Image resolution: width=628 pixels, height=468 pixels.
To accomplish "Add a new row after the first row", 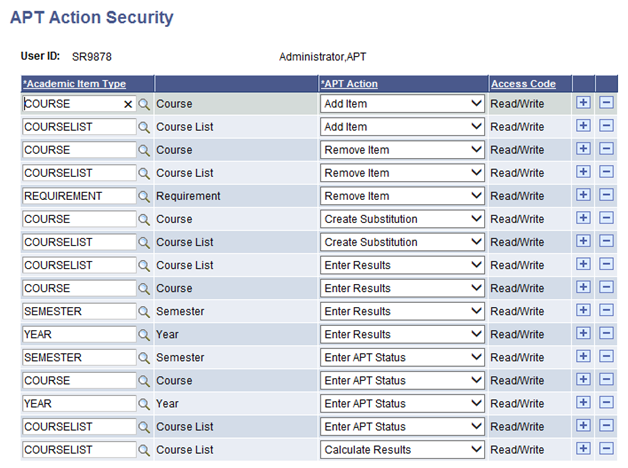I will coord(584,103).
